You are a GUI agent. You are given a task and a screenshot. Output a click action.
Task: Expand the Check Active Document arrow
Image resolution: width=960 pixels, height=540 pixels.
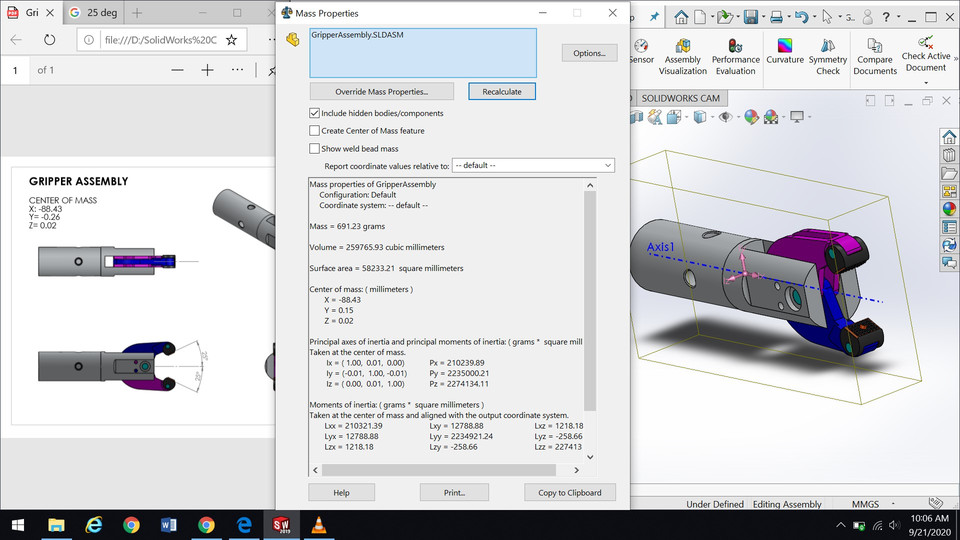926,83
